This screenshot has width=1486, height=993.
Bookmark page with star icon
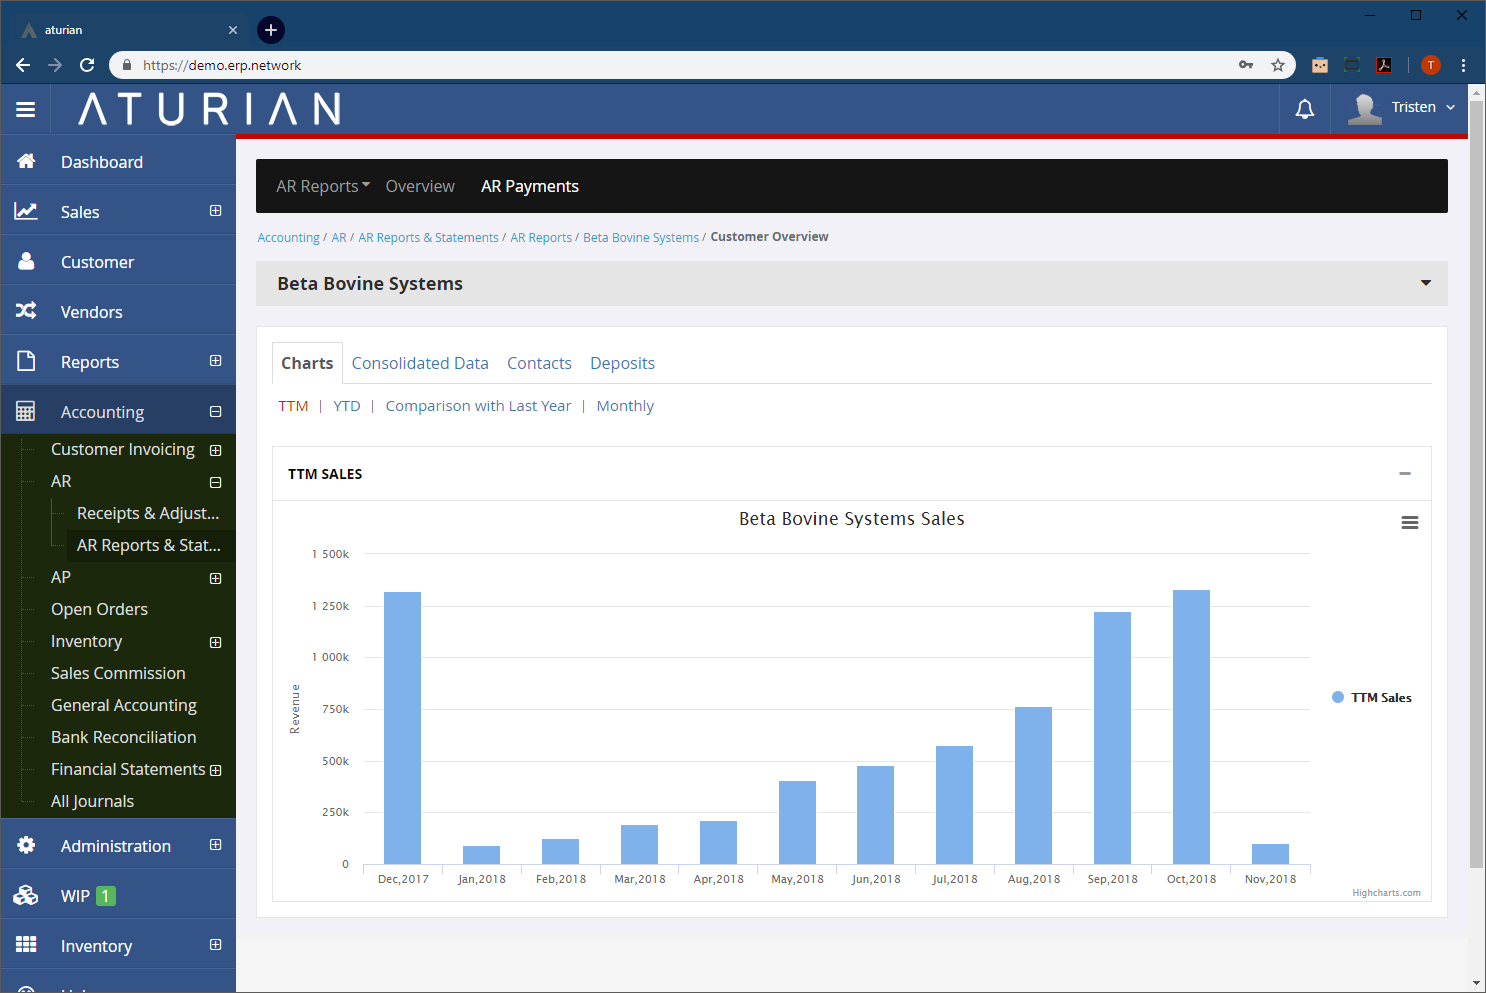pos(1277,65)
